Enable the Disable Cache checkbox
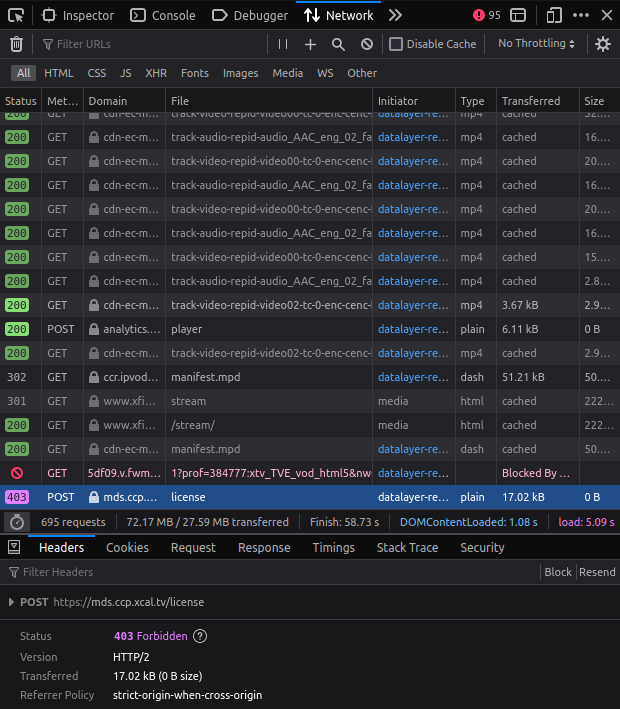The height and width of the screenshot is (709, 620). pos(396,44)
